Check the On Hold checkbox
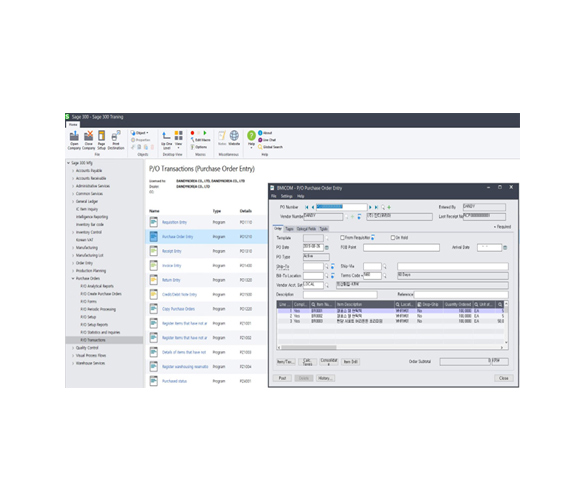The width and height of the screenshot is (585, 500). pyautogui.click(x=392, y=238)
